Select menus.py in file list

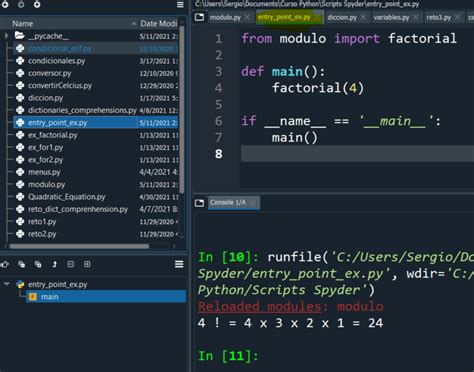point(96,172)
